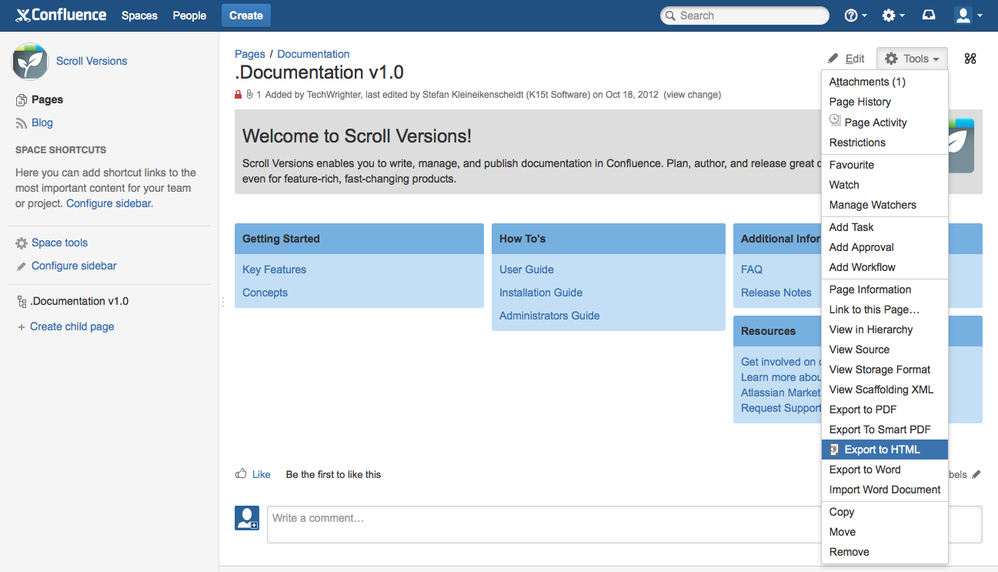The image size is (998, 572).
Task: Click the Configure sidebar pencil icon
Action: 21,266
